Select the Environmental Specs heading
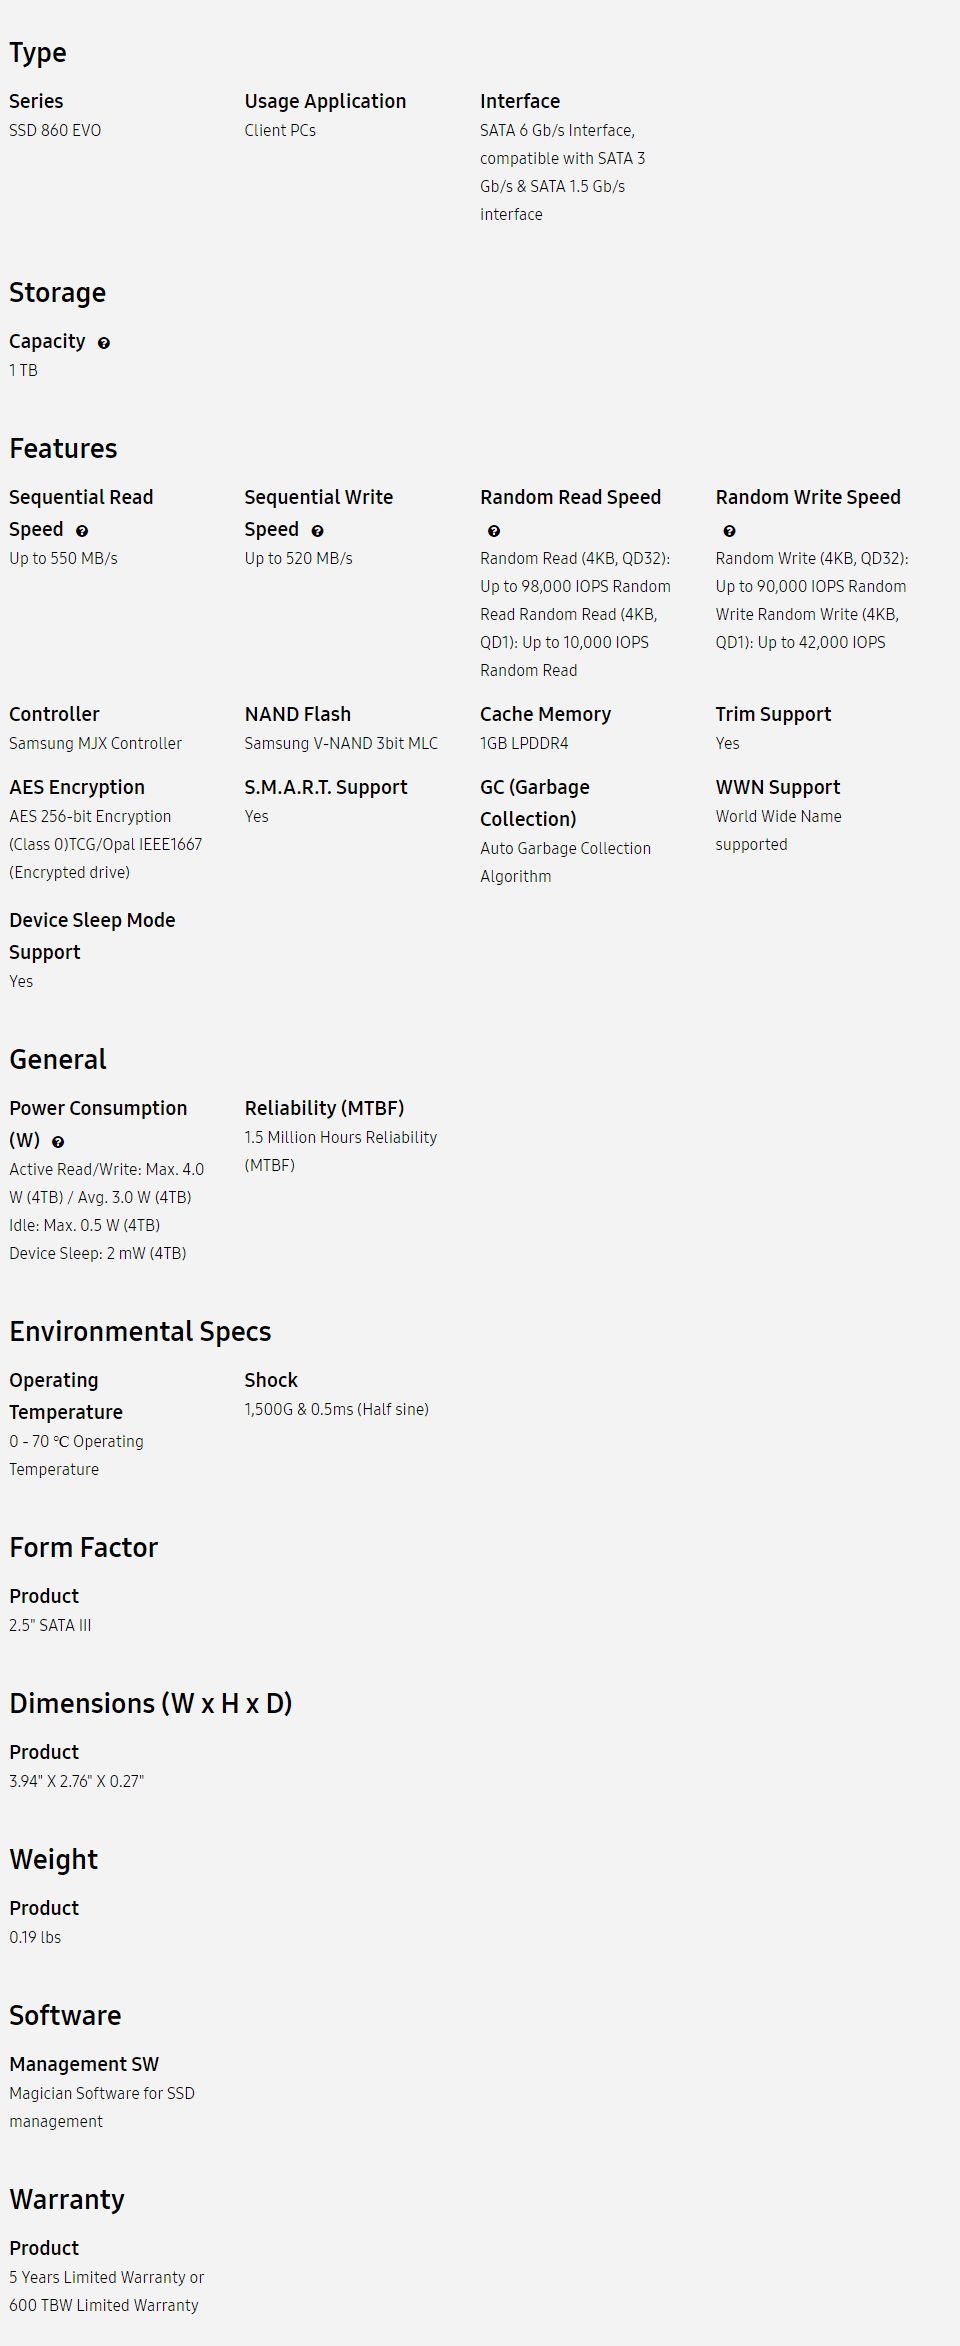 140,1332
